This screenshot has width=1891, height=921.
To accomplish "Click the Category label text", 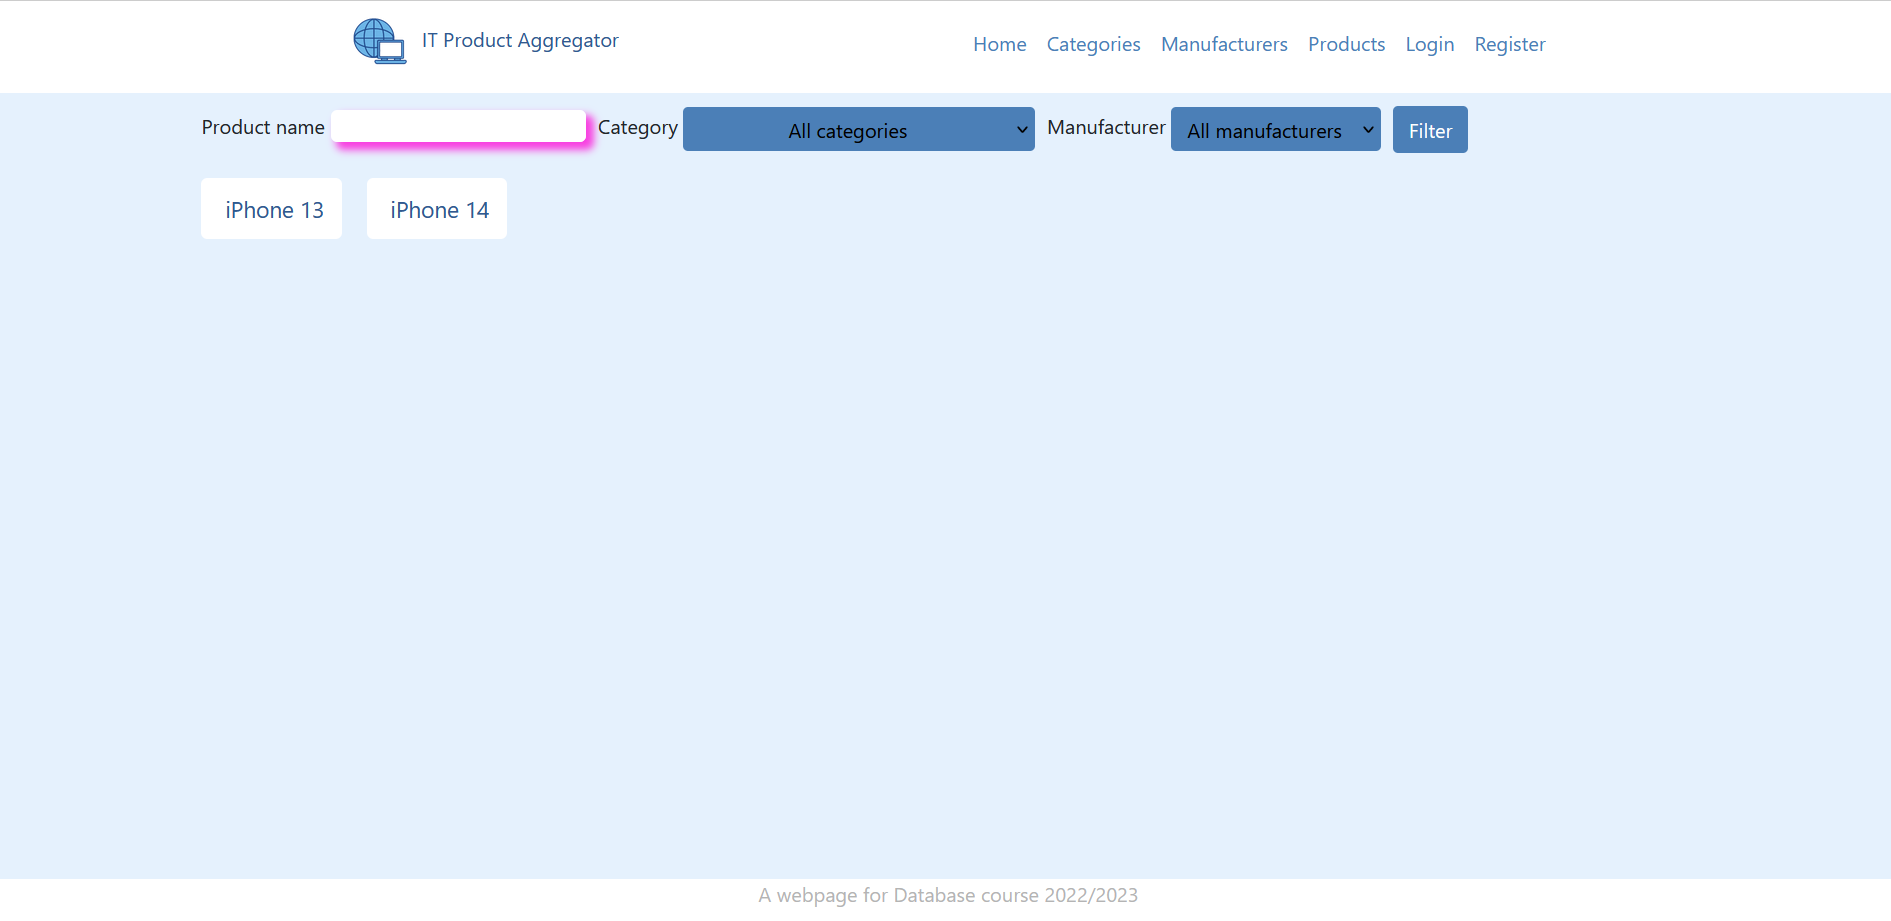I will coord(637,128).
